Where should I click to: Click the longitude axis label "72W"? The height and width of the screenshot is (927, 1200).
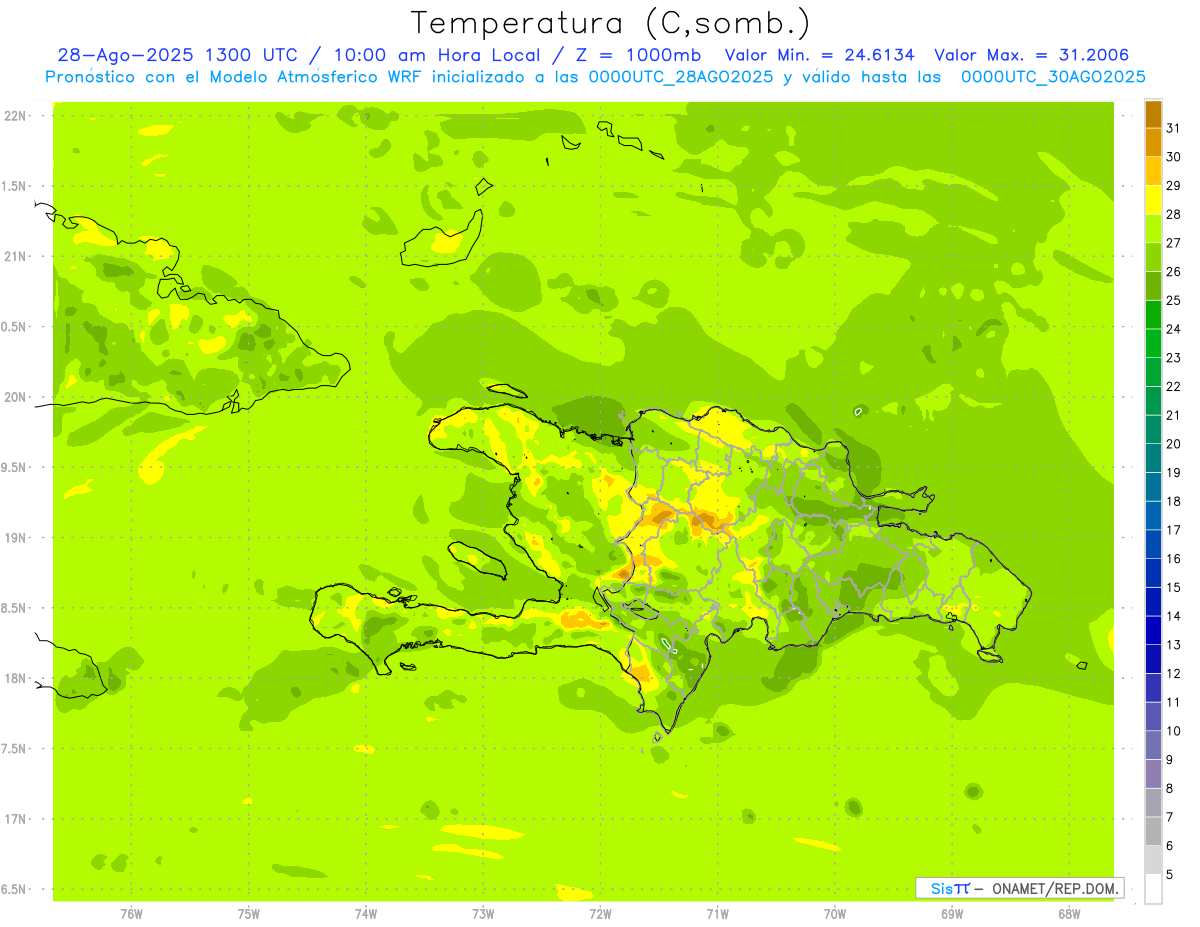[x=600, y=914]
